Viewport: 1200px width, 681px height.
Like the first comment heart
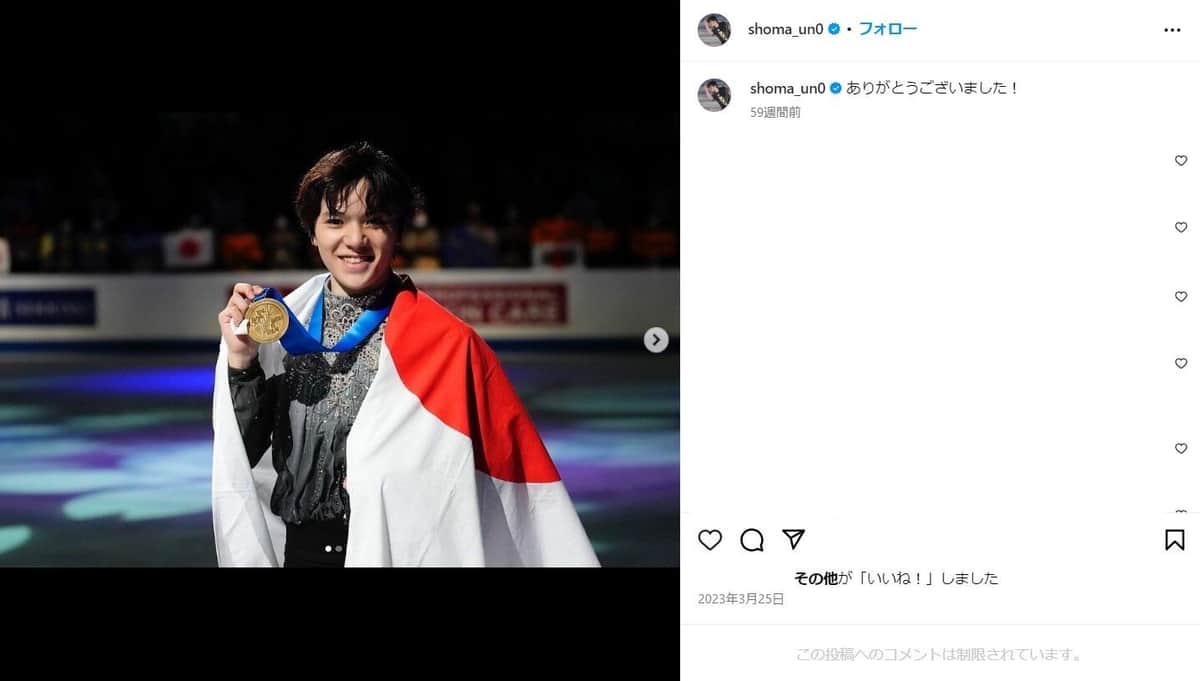pos(1181,160)
